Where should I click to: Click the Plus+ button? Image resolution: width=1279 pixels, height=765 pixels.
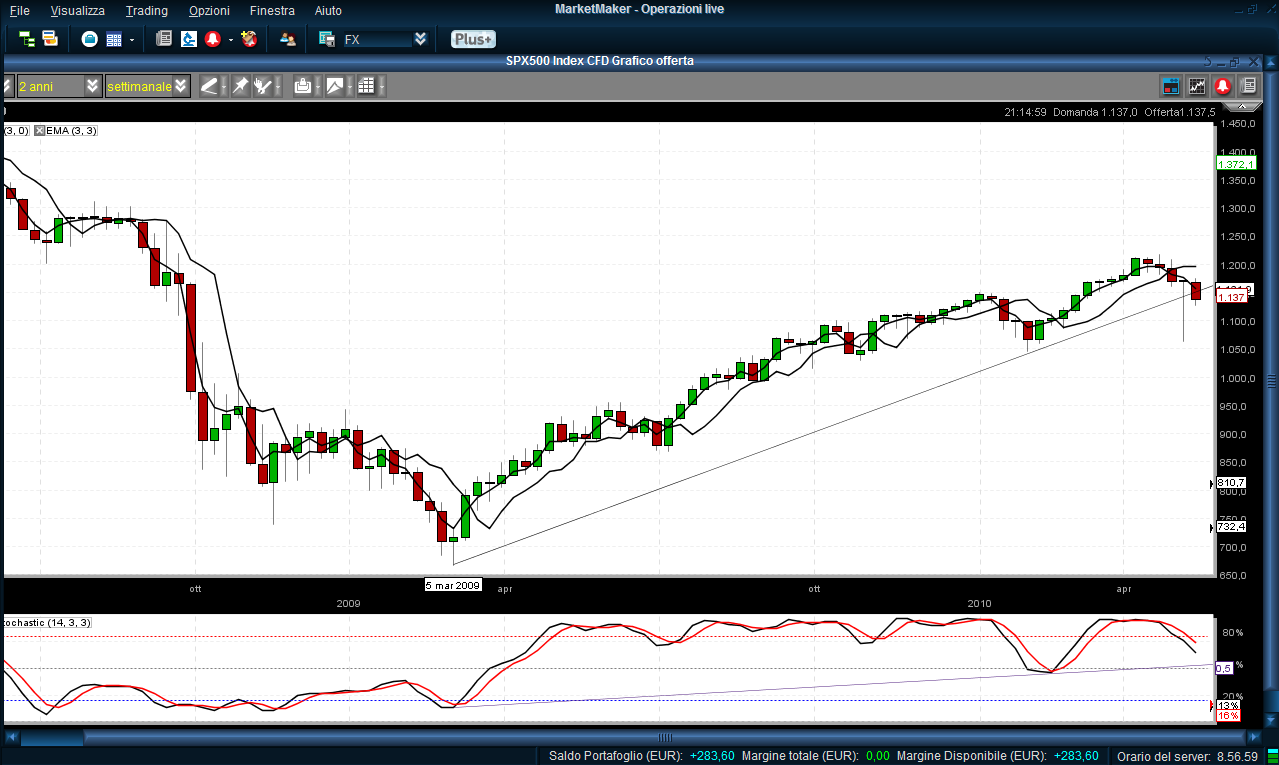pyautogui.click(x=472, y=39)
